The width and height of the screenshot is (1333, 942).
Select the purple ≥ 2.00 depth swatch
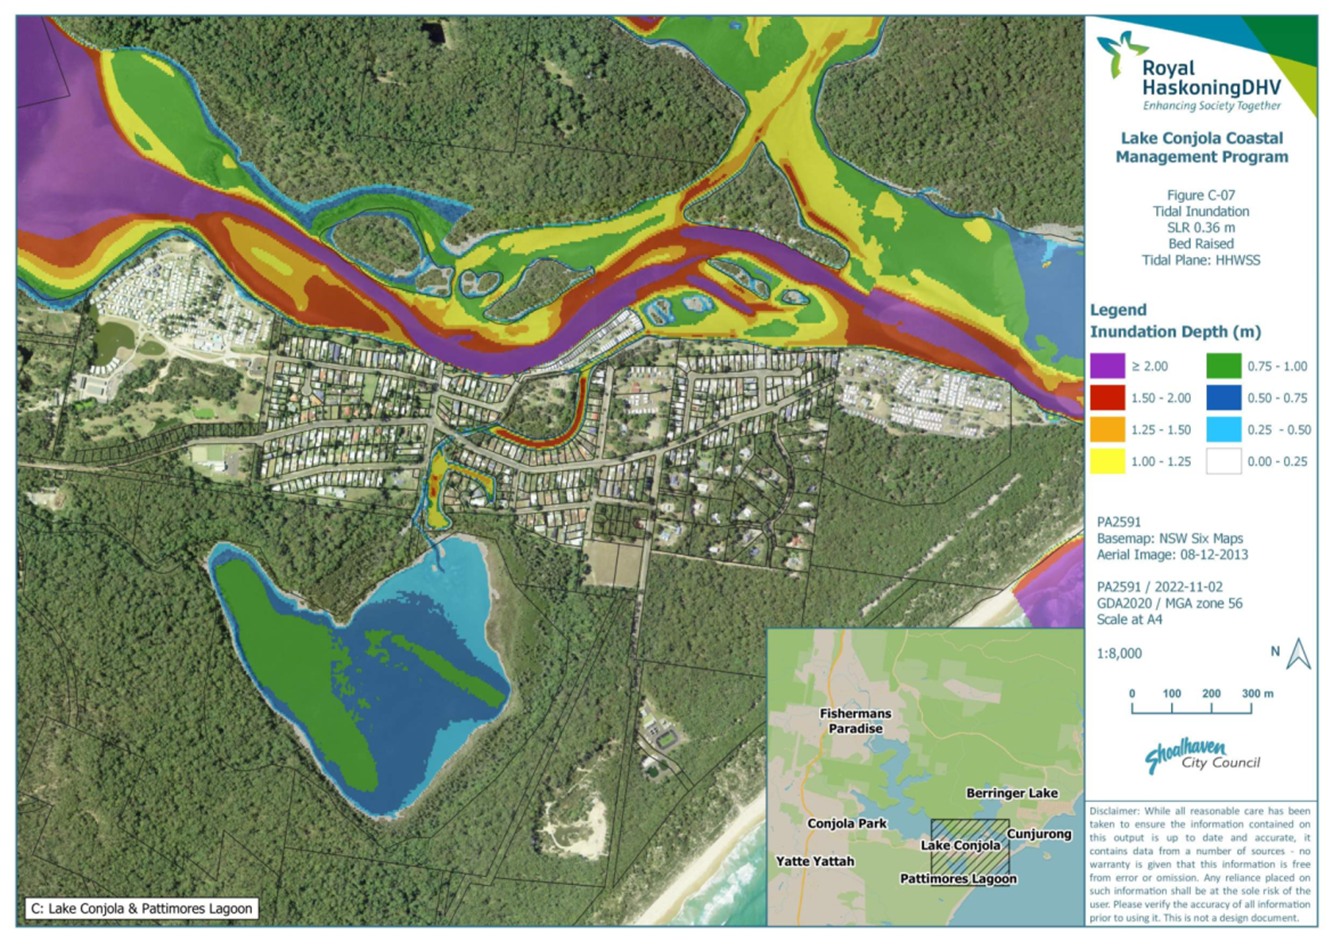click(1107, 366)
